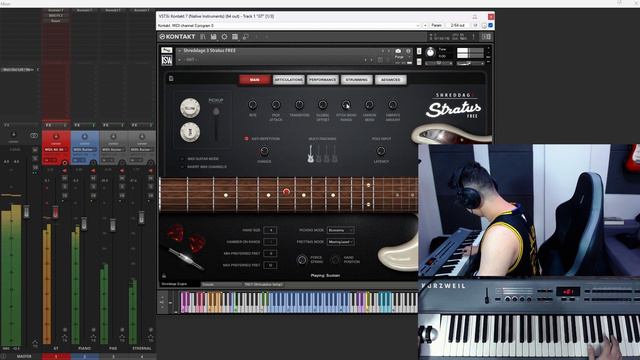Click the GT track volume fader
The height and width of the screenshot is (360, 640).
point(56,212)
